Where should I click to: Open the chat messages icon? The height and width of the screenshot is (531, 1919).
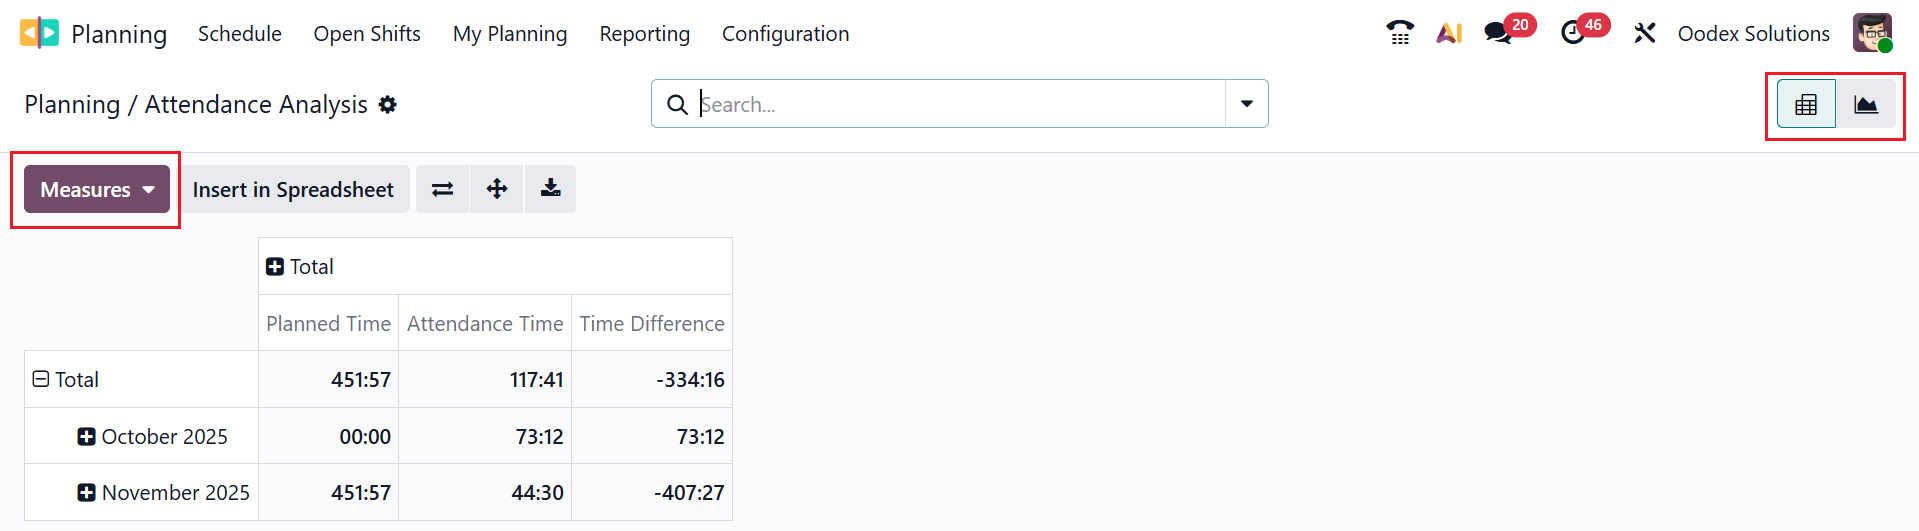click(x=1498, y=33)
